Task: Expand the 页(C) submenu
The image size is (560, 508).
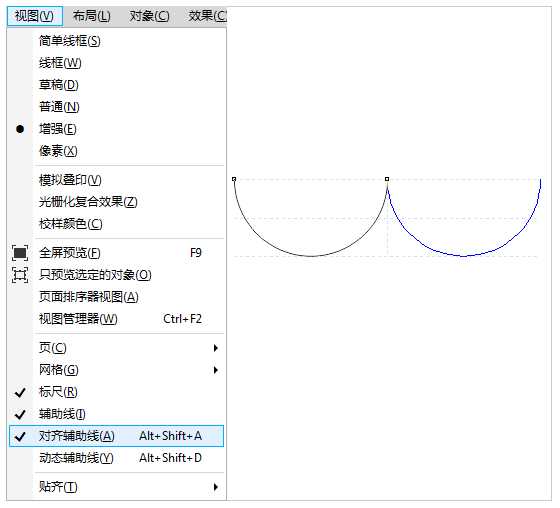Action: click(x=116, y=348)
